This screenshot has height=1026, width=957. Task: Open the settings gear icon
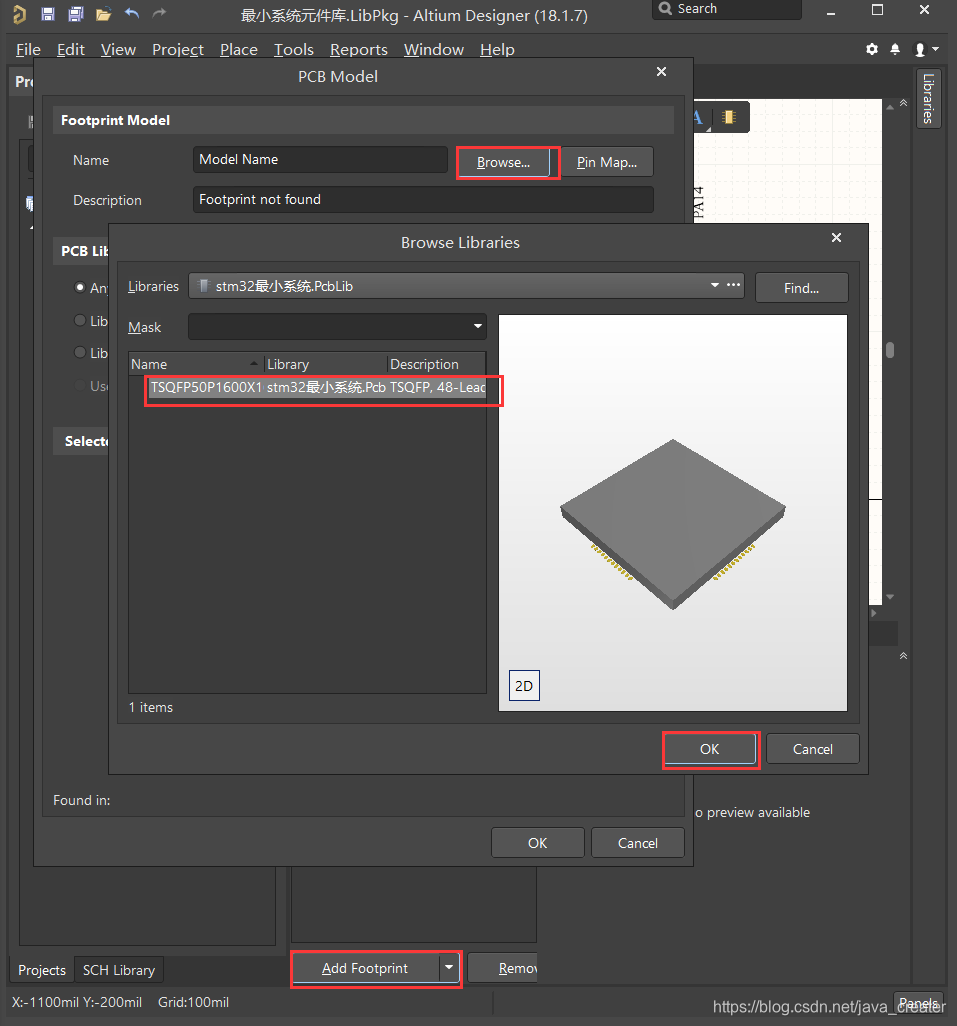872,49
